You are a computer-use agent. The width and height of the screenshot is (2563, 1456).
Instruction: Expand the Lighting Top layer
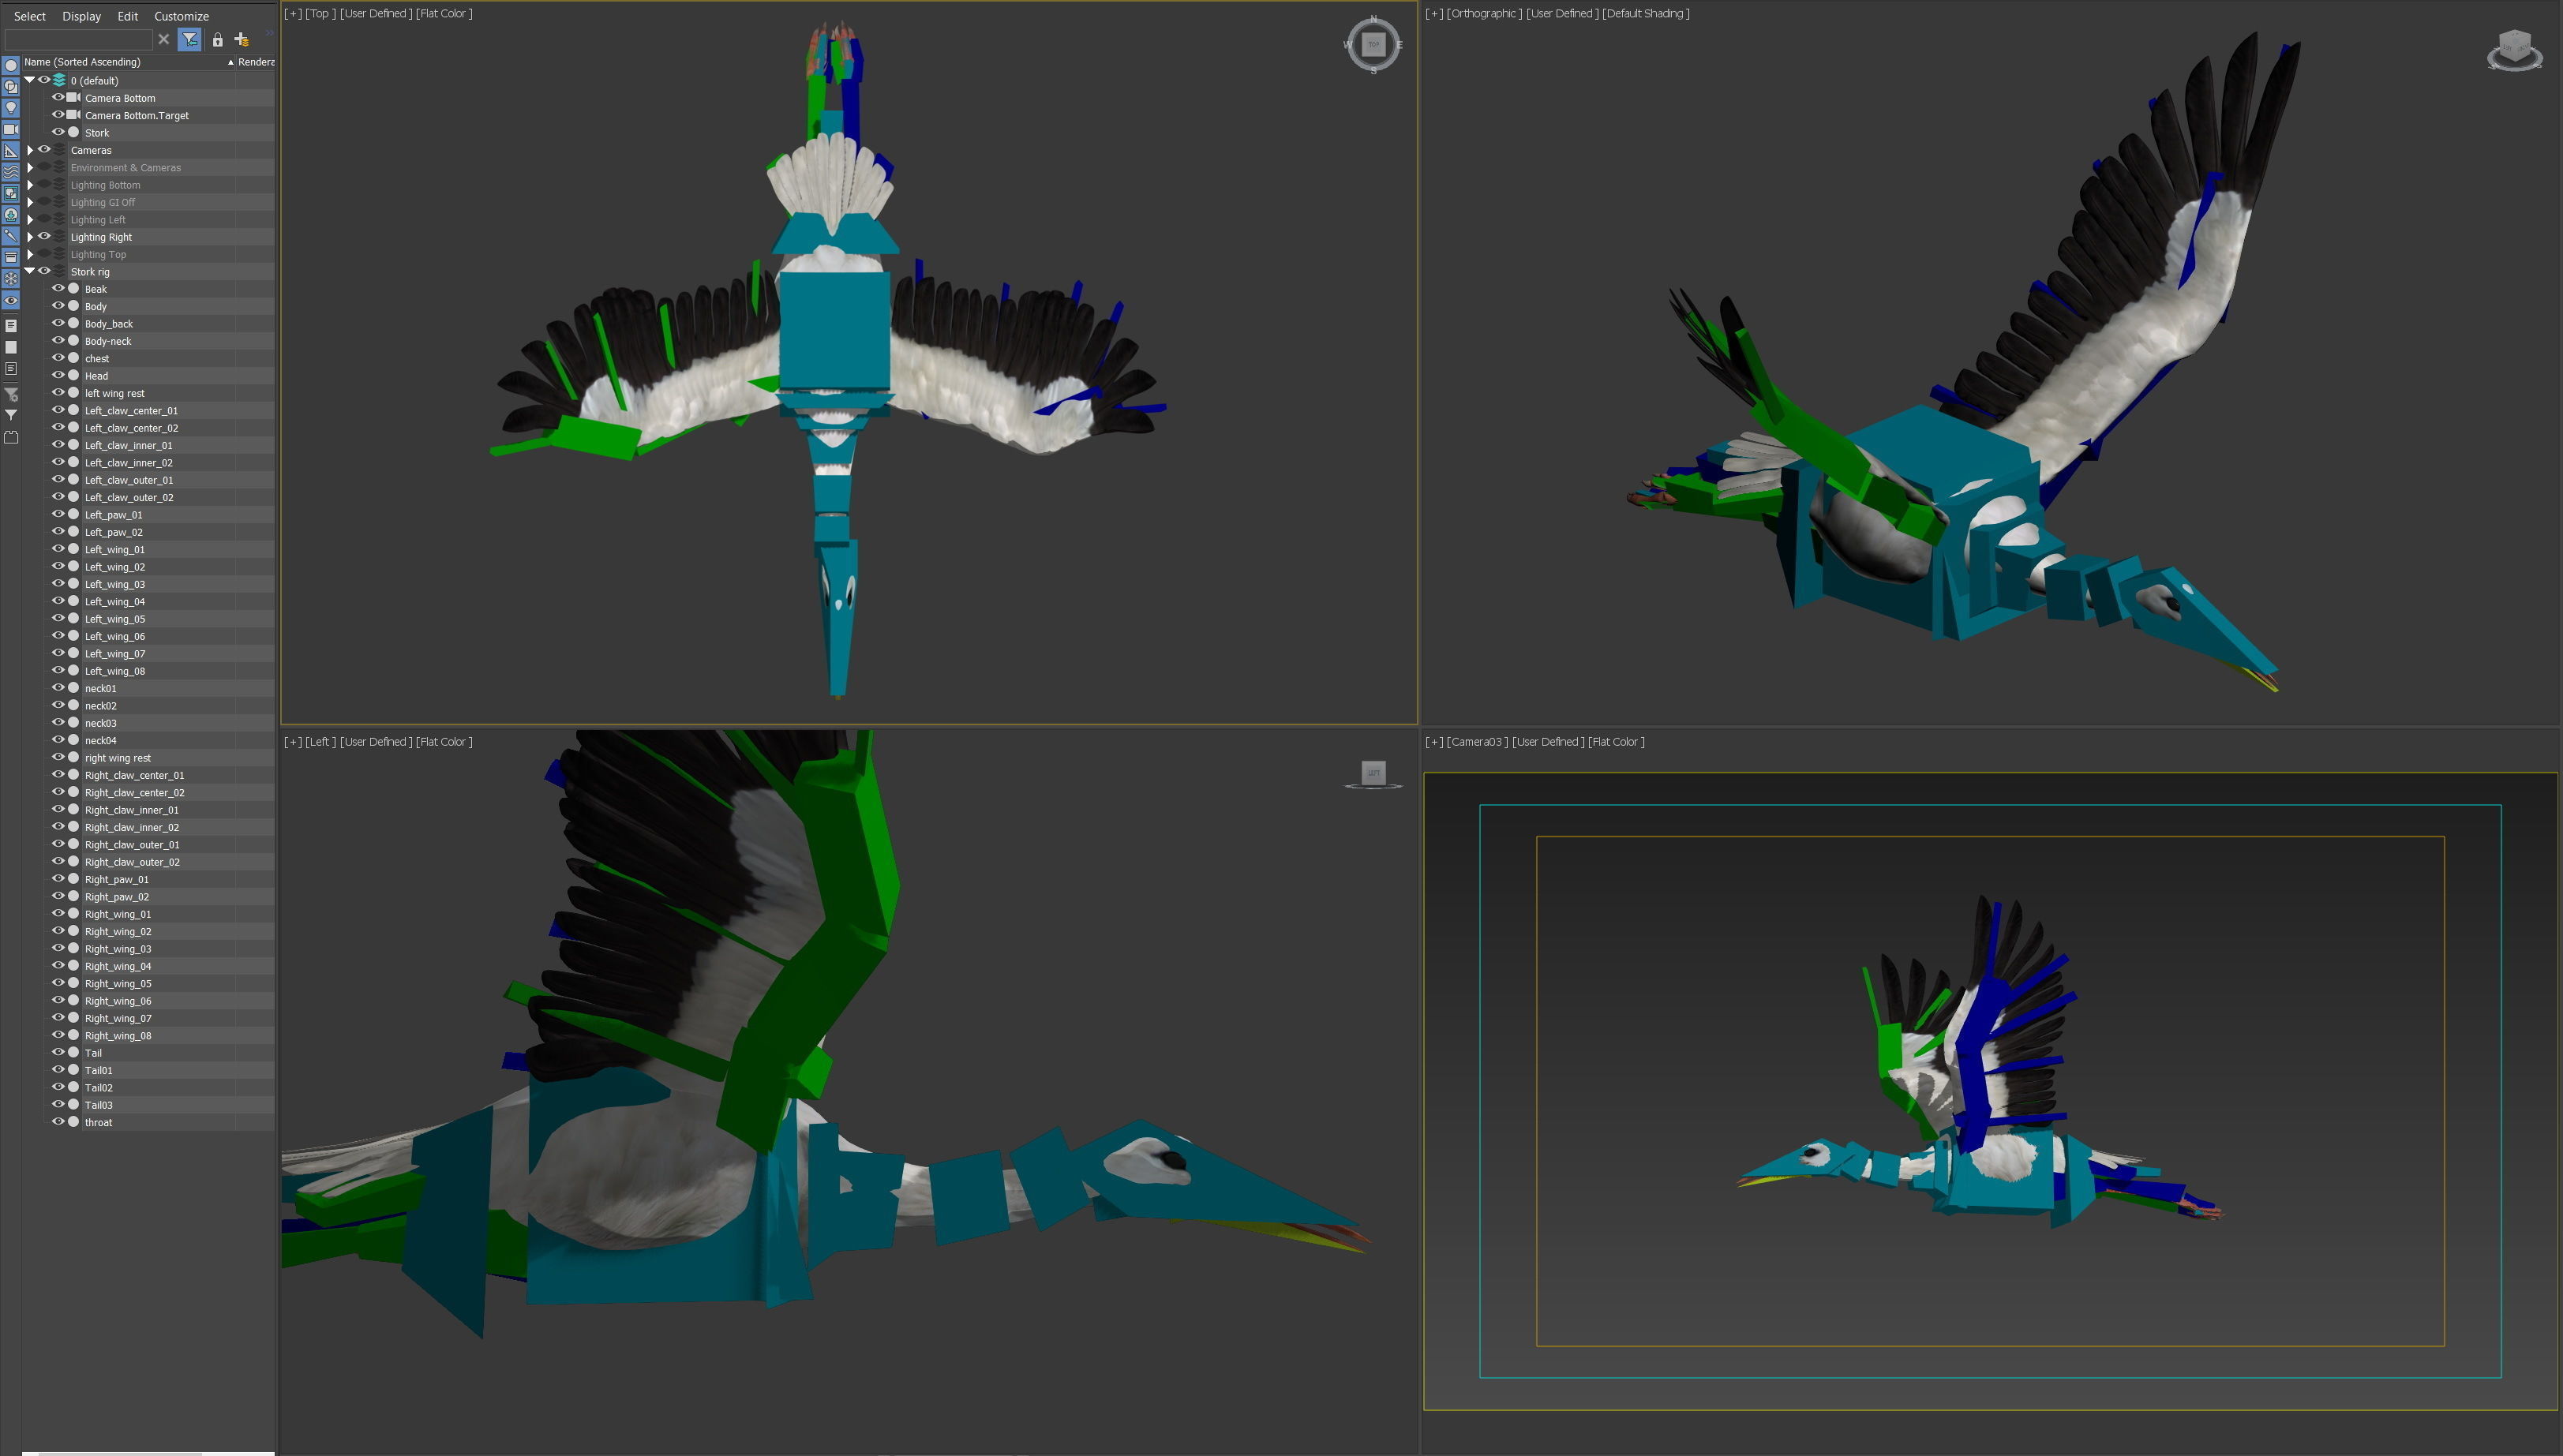(x=30, y=254)
